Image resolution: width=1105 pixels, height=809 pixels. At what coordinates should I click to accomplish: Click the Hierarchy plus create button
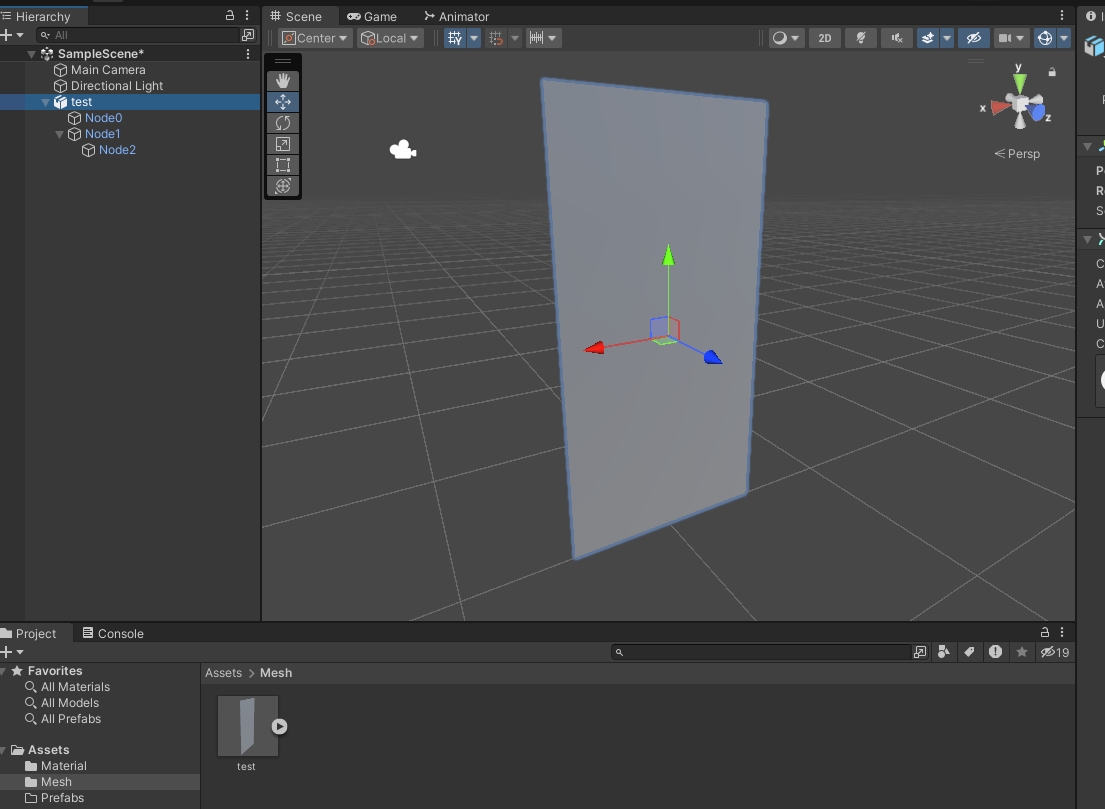[6, 35]
